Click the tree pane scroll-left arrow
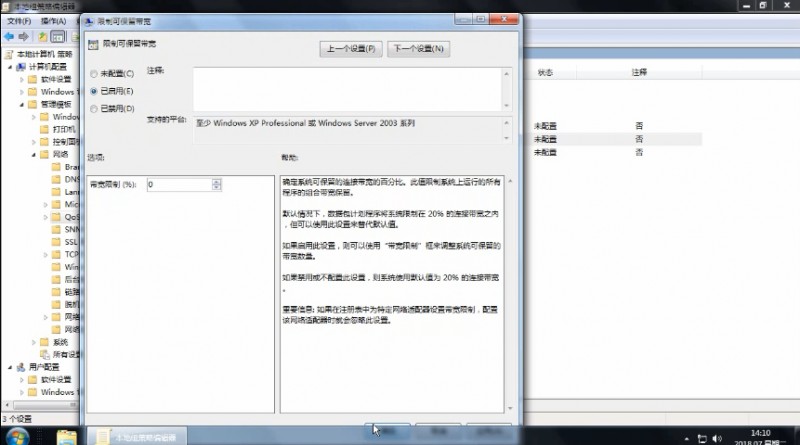The height and width of the screenshot is (445, 800). coord(7,405)
